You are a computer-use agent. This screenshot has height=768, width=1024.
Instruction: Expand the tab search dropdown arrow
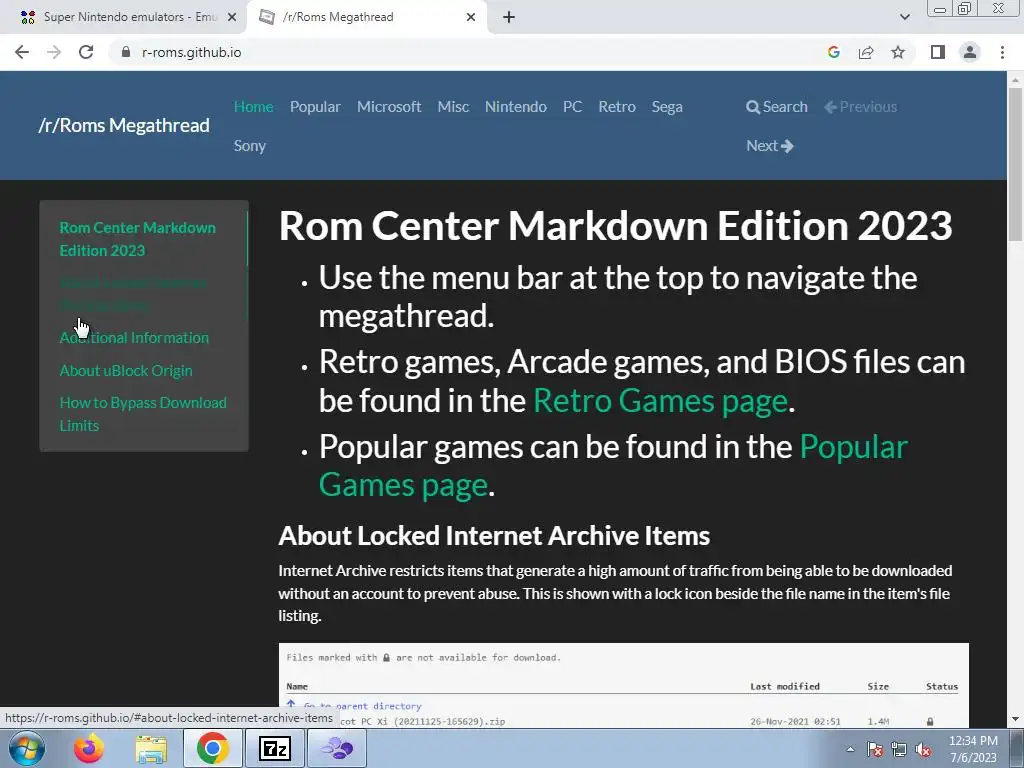[x=904, y=17]
